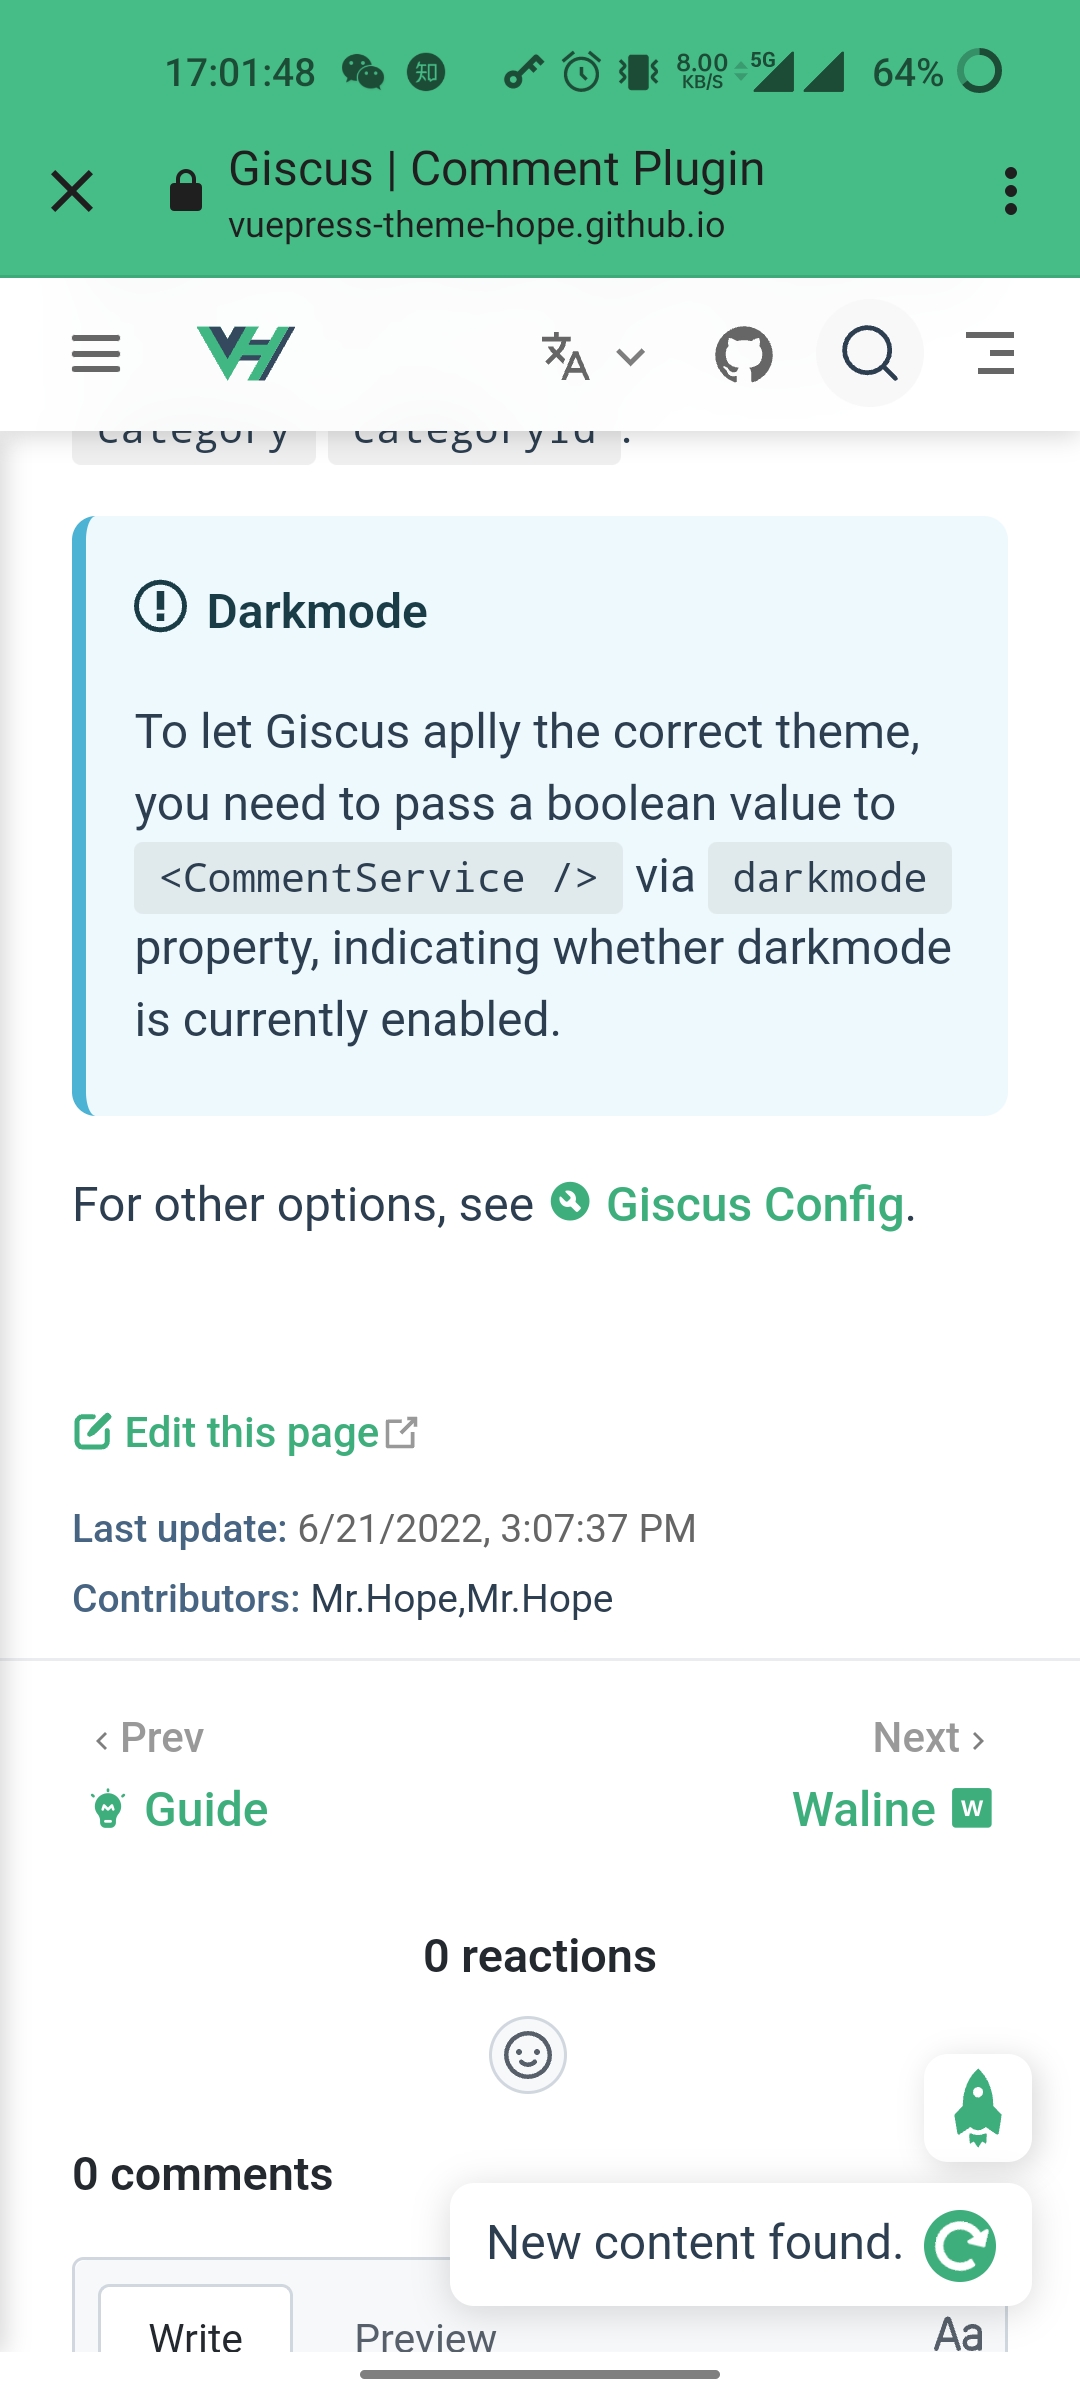The image size is (1080, 2400).
Task: Open the GitHub repository via navbar icon
Action: tap(744, 354)
